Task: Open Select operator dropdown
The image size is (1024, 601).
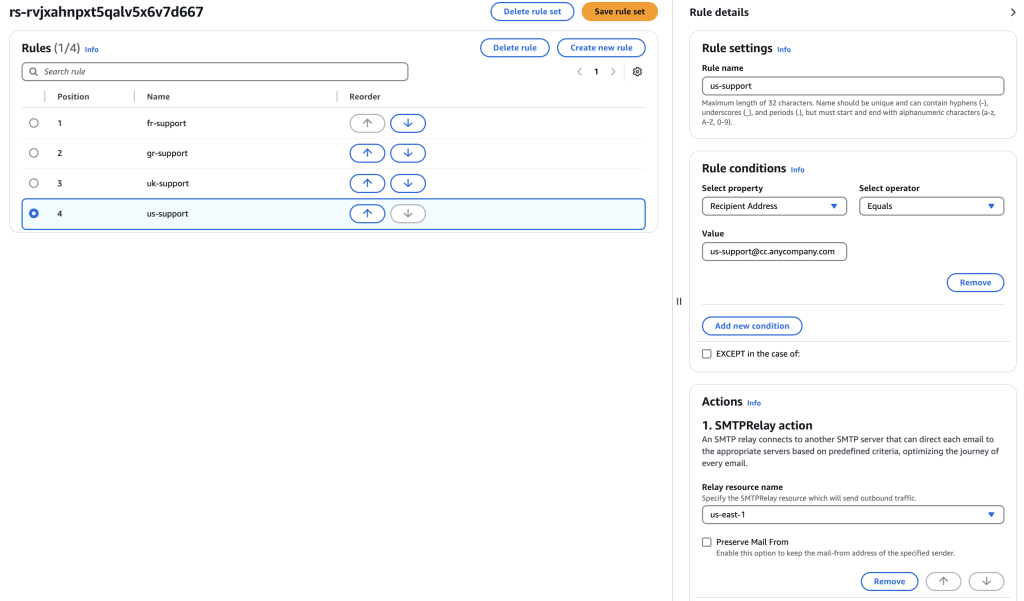Action: pyautogui.click(x=931, y=206)
